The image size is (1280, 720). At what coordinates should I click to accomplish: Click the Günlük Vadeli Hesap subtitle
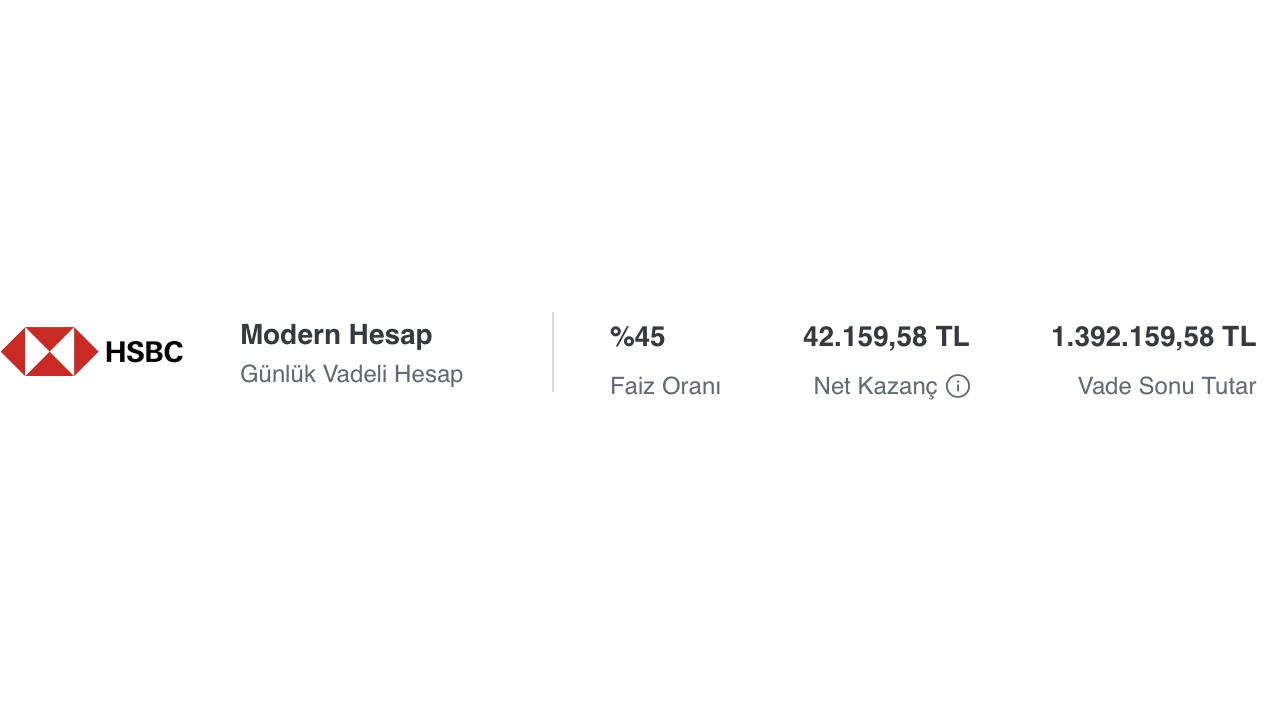[x=351, y=374]
